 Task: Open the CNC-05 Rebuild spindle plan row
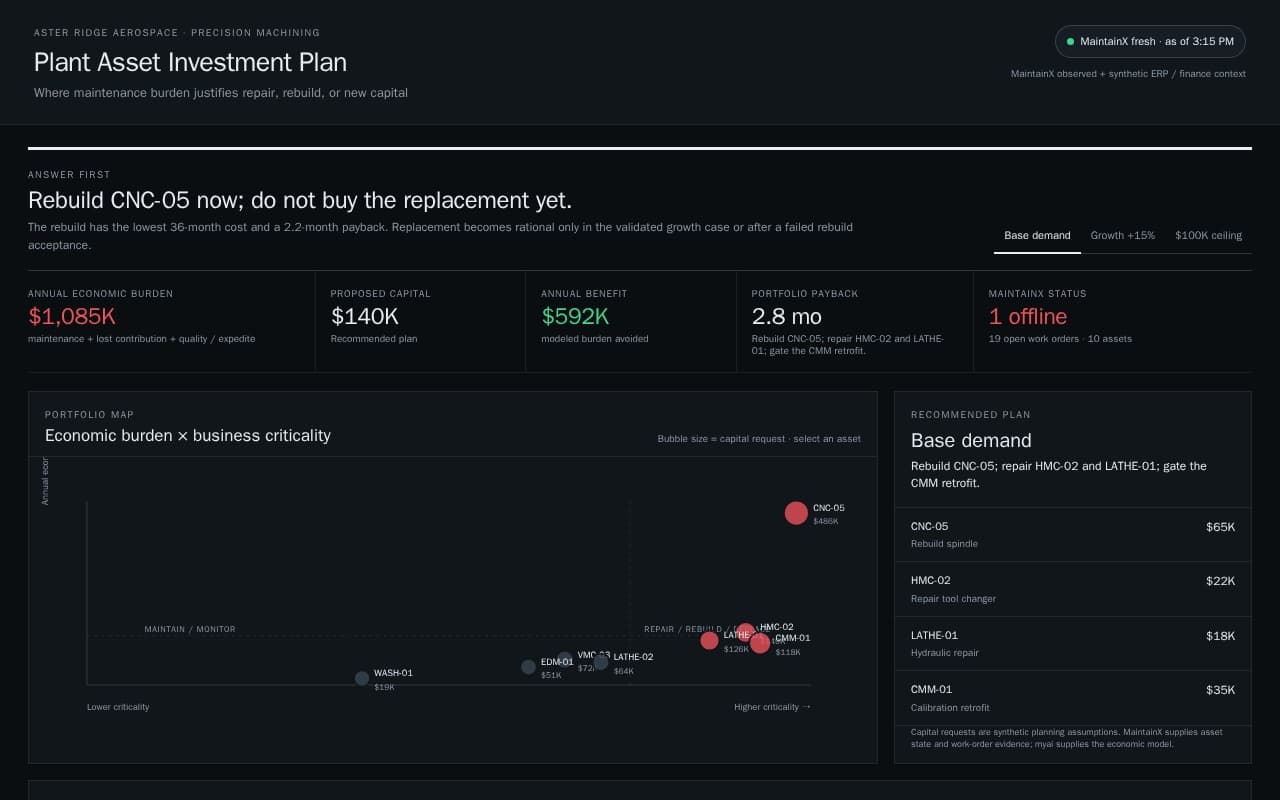click(1073, 535)
